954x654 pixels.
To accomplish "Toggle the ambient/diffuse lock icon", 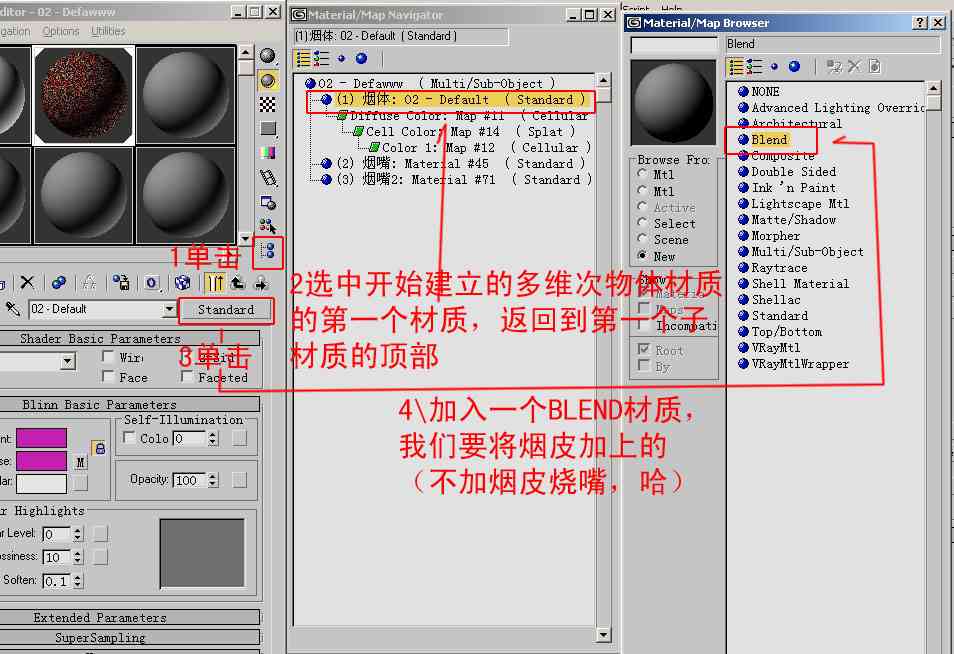I will (99, 448).
